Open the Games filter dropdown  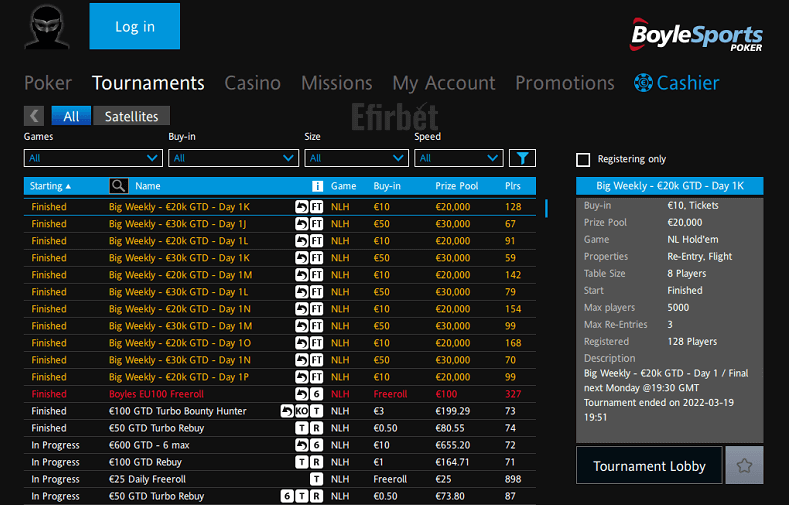(x=93, y=158)
